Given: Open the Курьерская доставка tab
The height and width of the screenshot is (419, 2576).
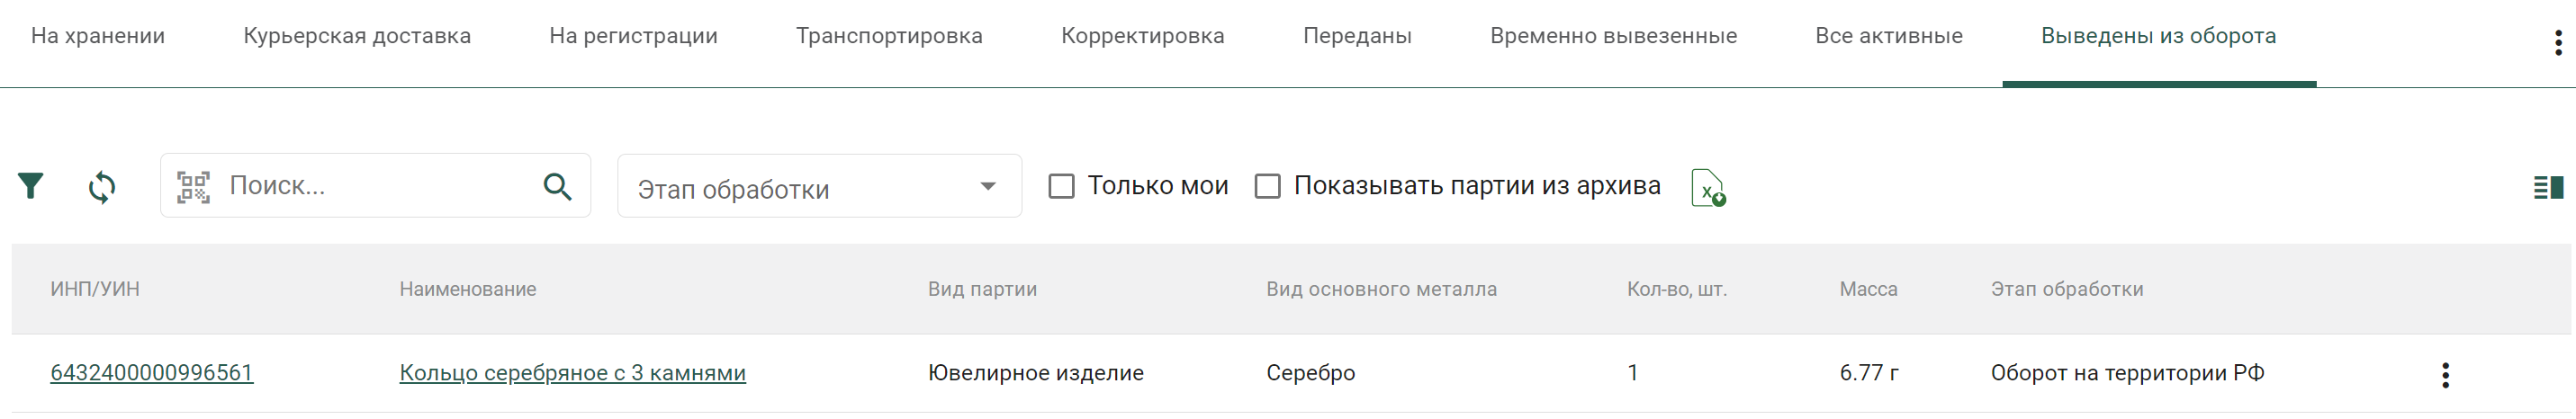Looking at the screenshot, I should coord(357,36).
